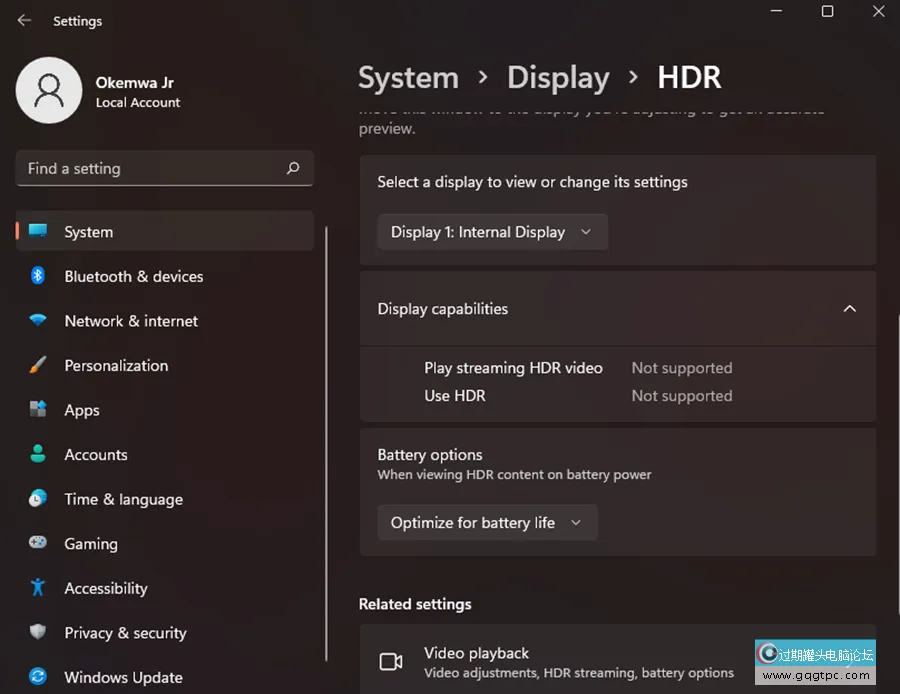Click the Video playback icon
This screenshot has width=900, height=694.
[x=391, y=661]
